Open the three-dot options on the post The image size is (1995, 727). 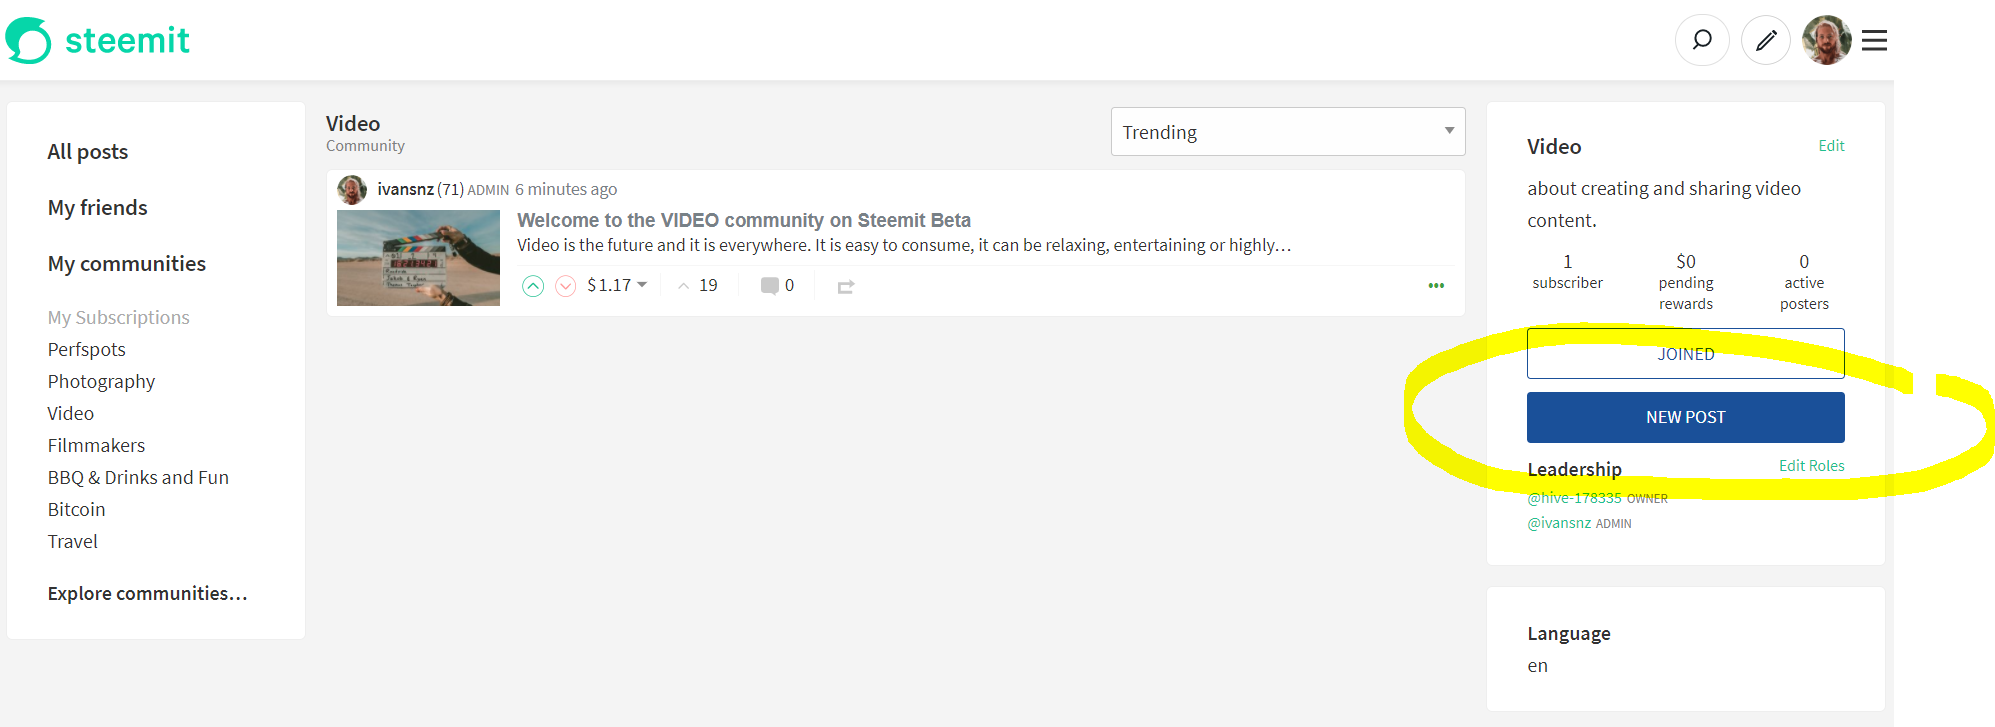point(1436,286)
